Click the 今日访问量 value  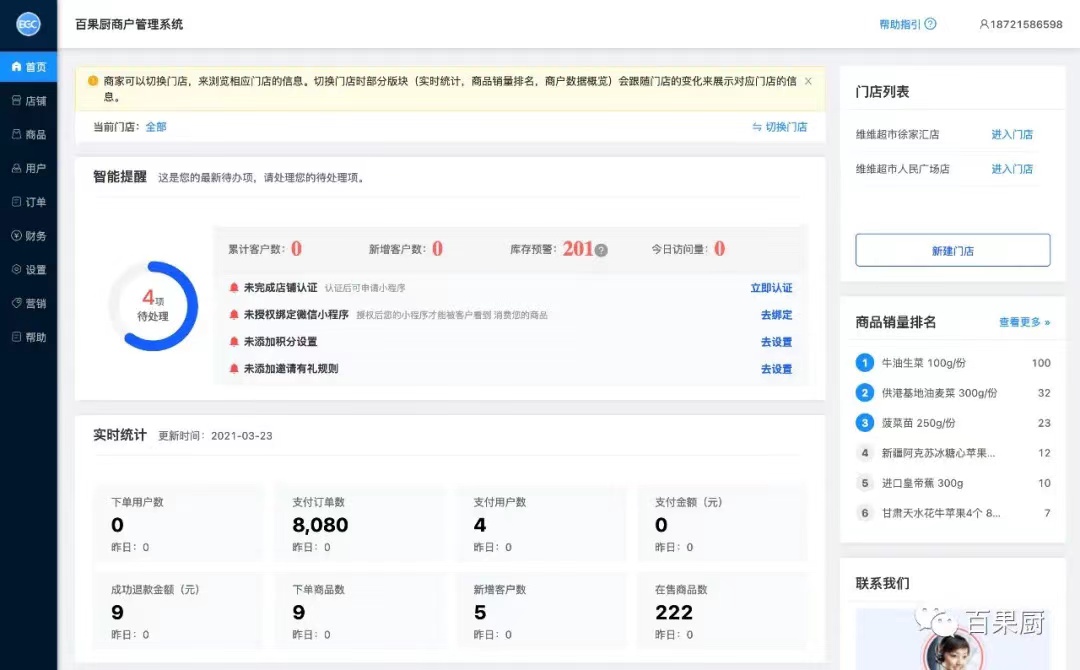pos(719,249)
